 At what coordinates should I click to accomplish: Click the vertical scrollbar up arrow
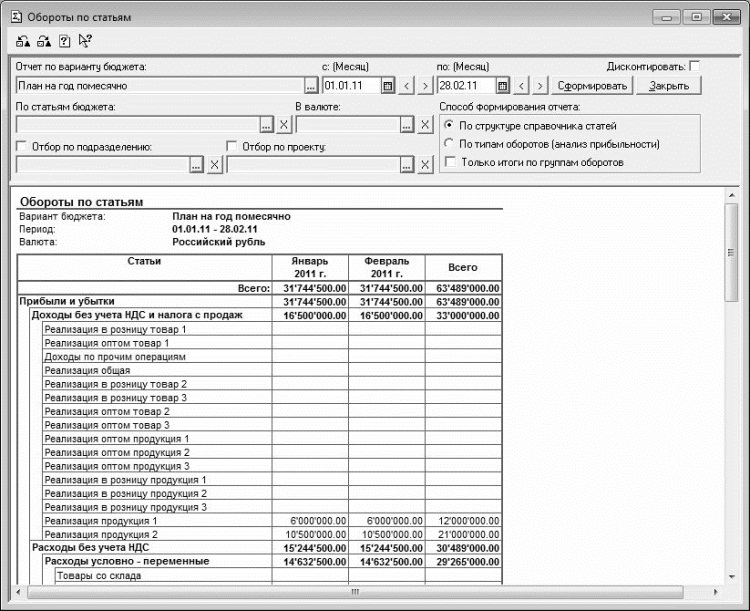[731, 195]
